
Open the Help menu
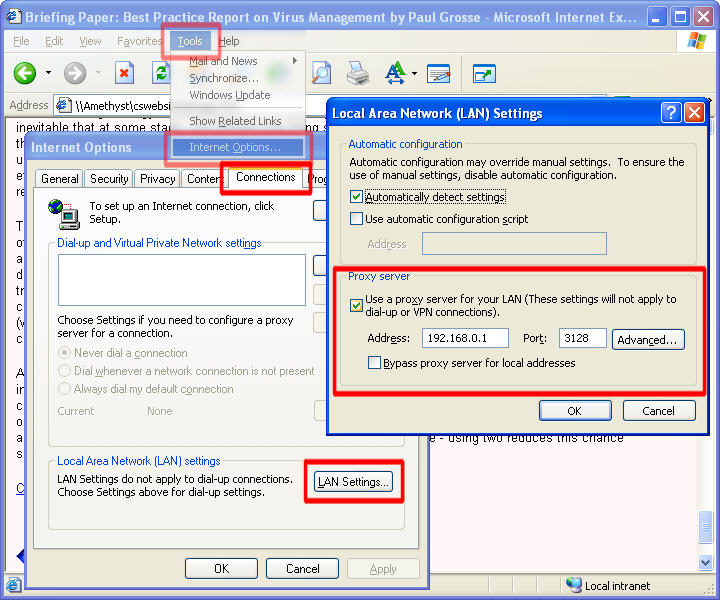point(229,41)
